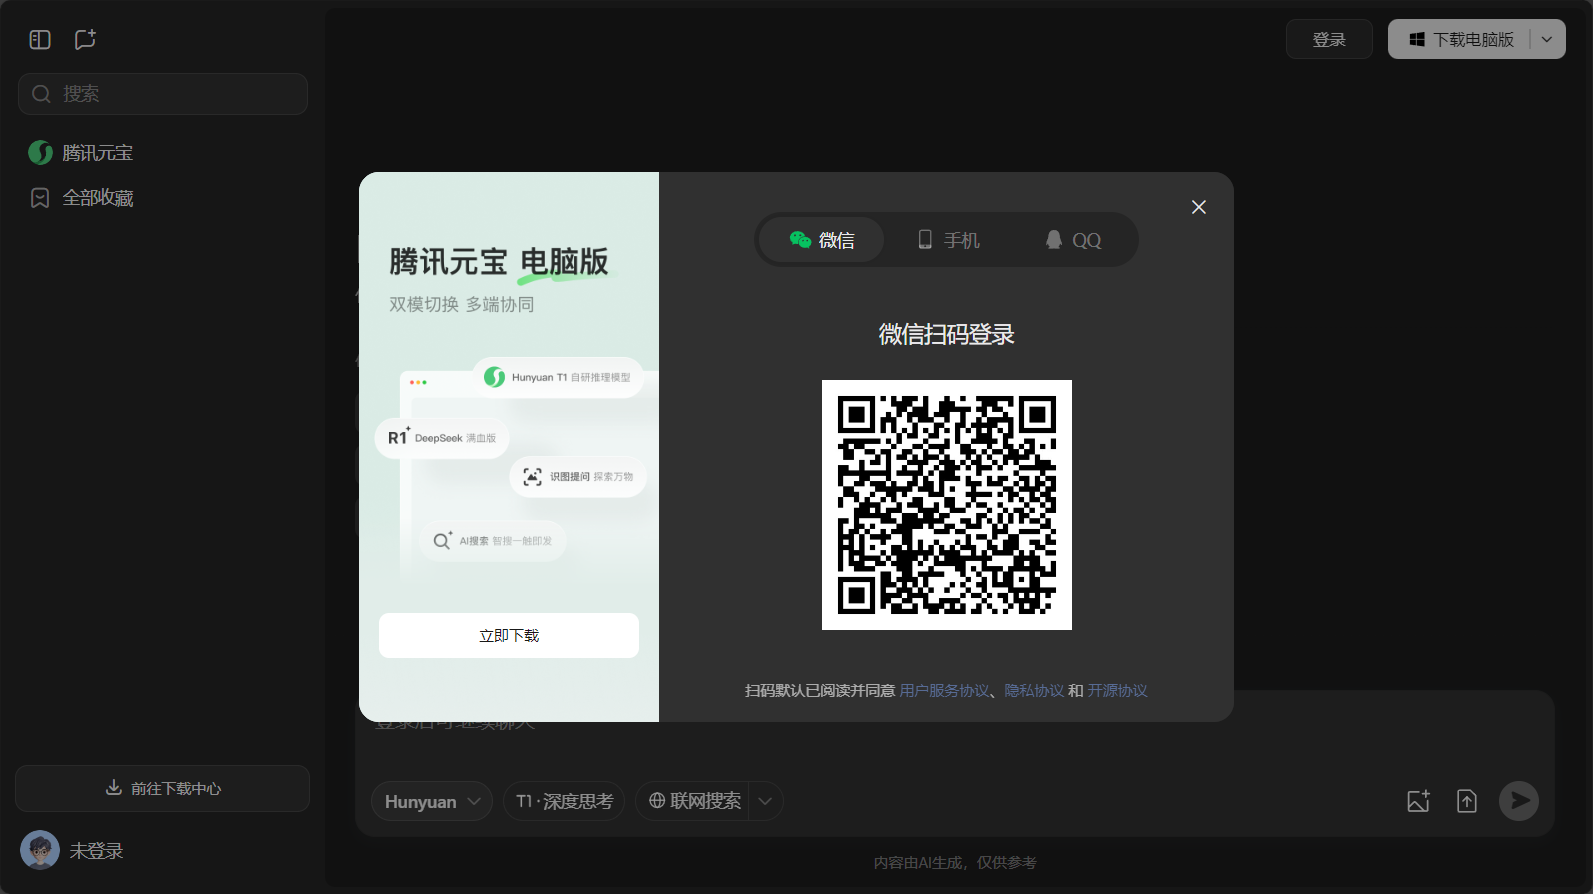Image resolution: width=1593 pixels, height=894 pixels.
Task: Click 双模切换 多端协同 subtitle text
Action: 462,304
